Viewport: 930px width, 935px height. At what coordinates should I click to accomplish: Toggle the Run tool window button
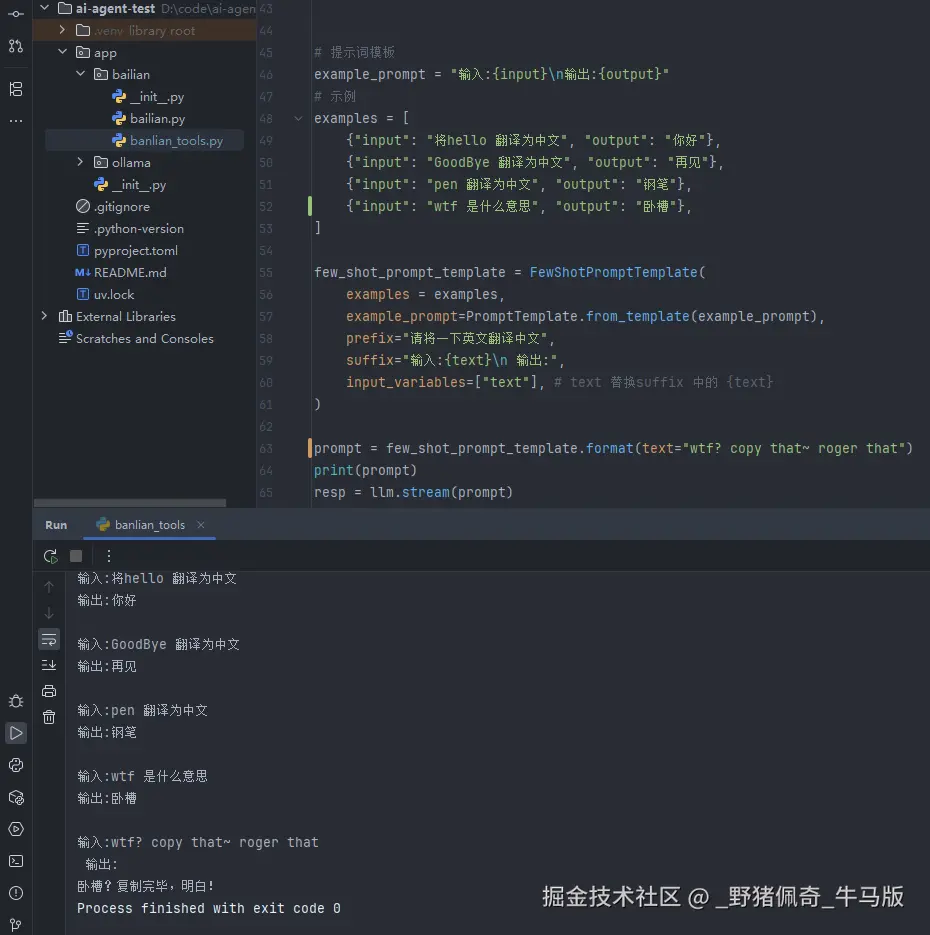(16, 733)
